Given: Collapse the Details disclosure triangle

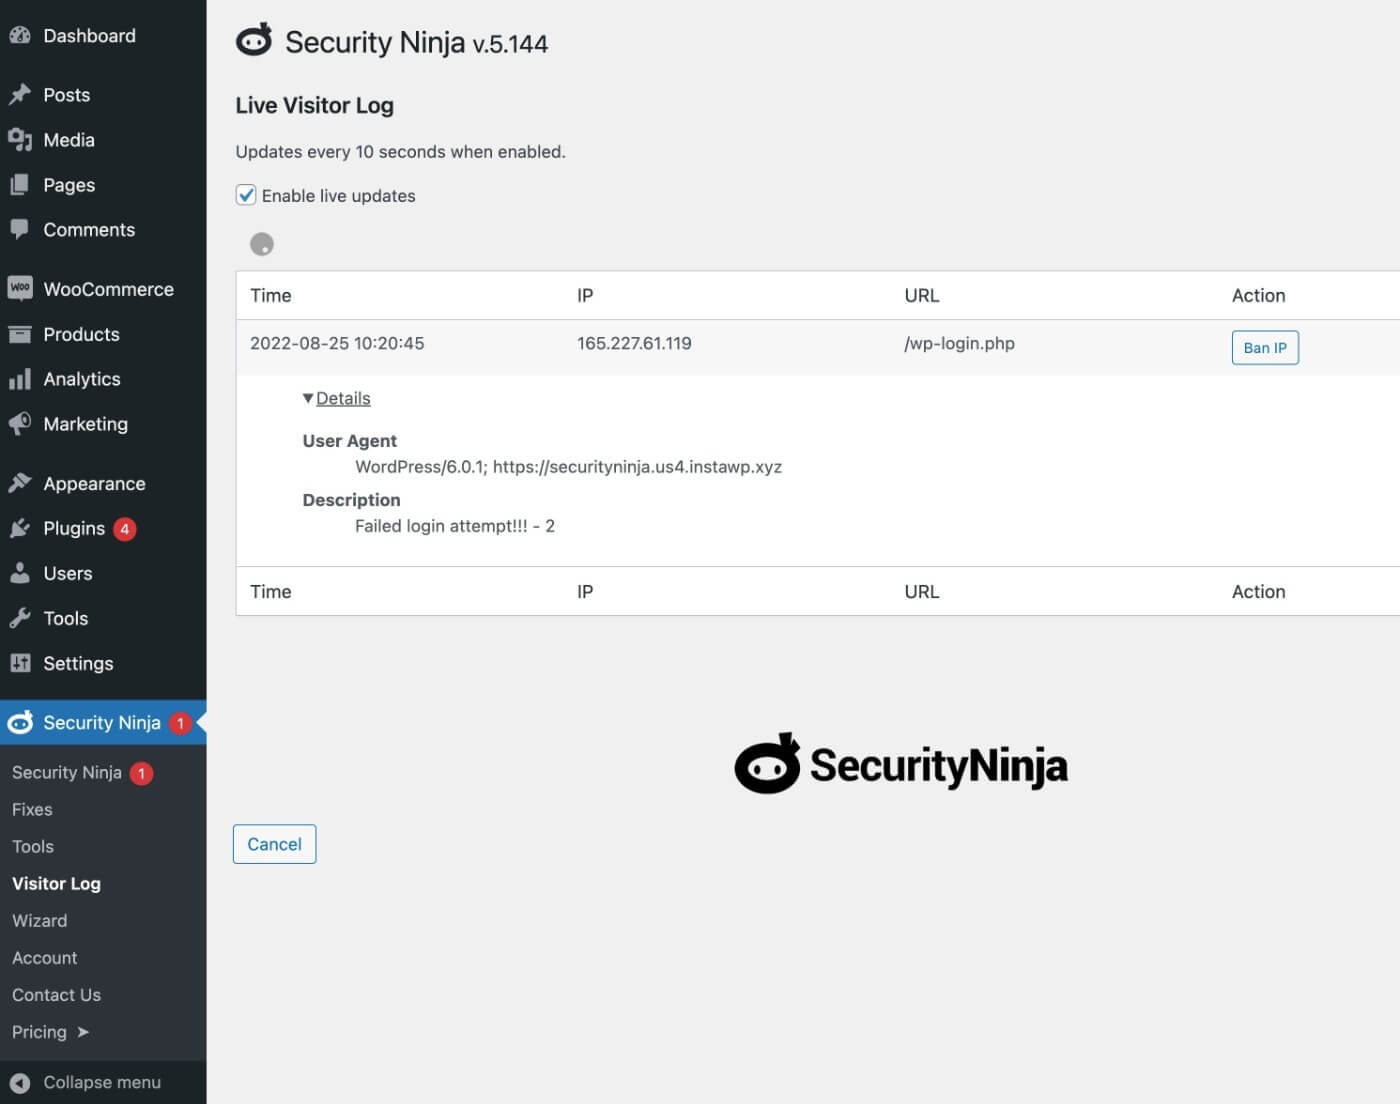Looking at the screenshot, I should point(308,398).
